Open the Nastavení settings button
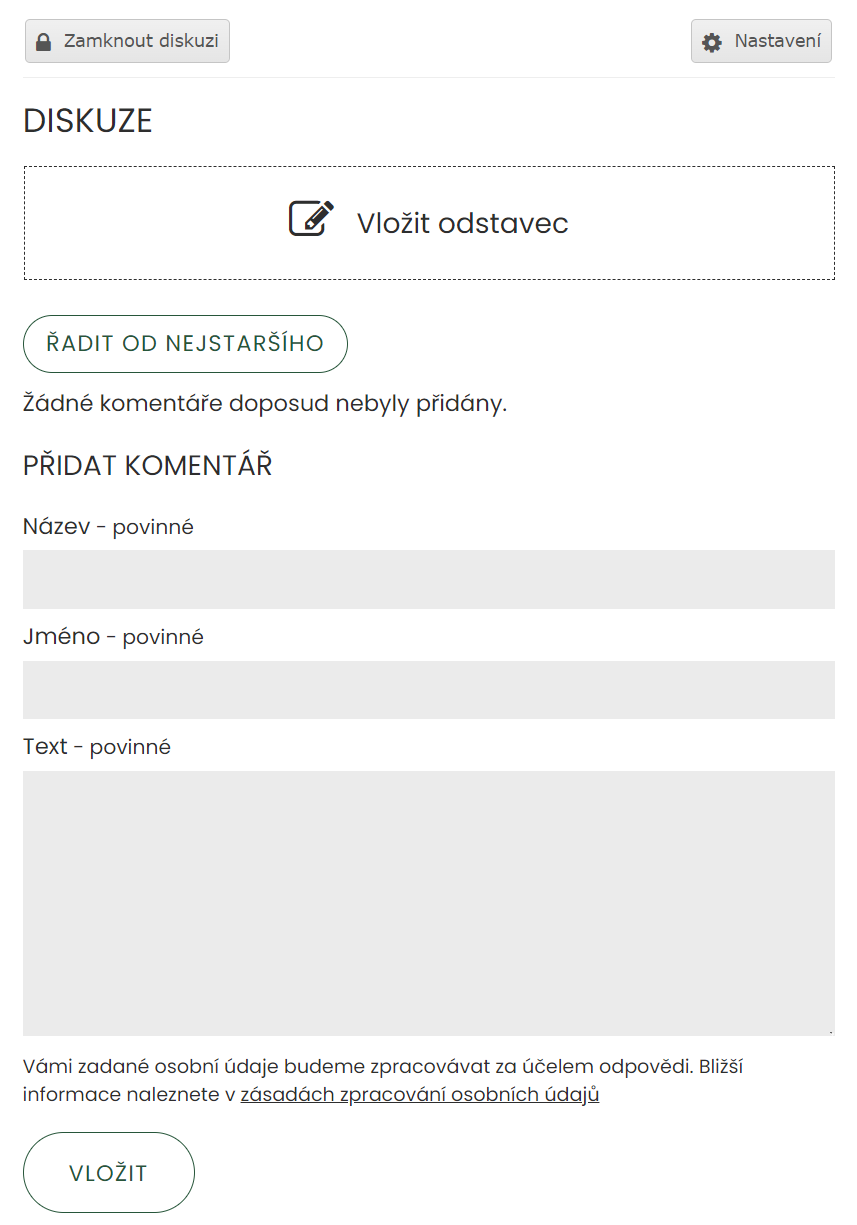This screenshot has width=857, height=1225. [761, 41]
